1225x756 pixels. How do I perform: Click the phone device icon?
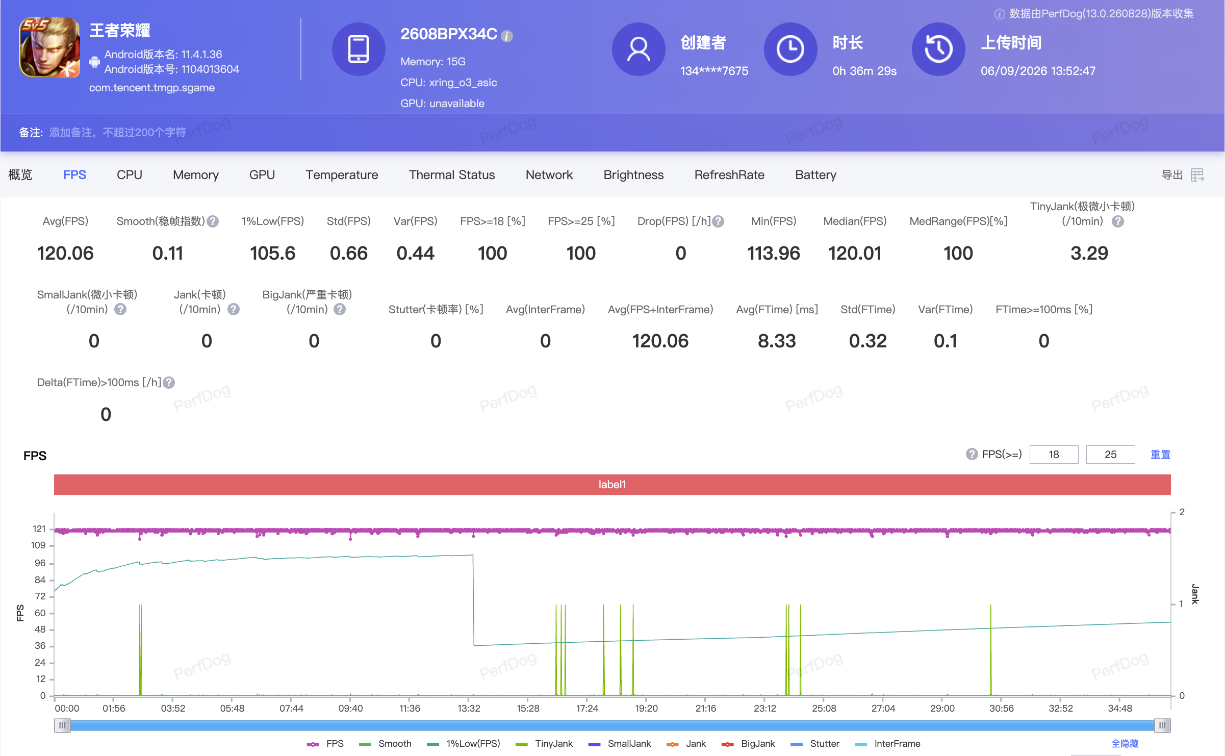point(360,49)
